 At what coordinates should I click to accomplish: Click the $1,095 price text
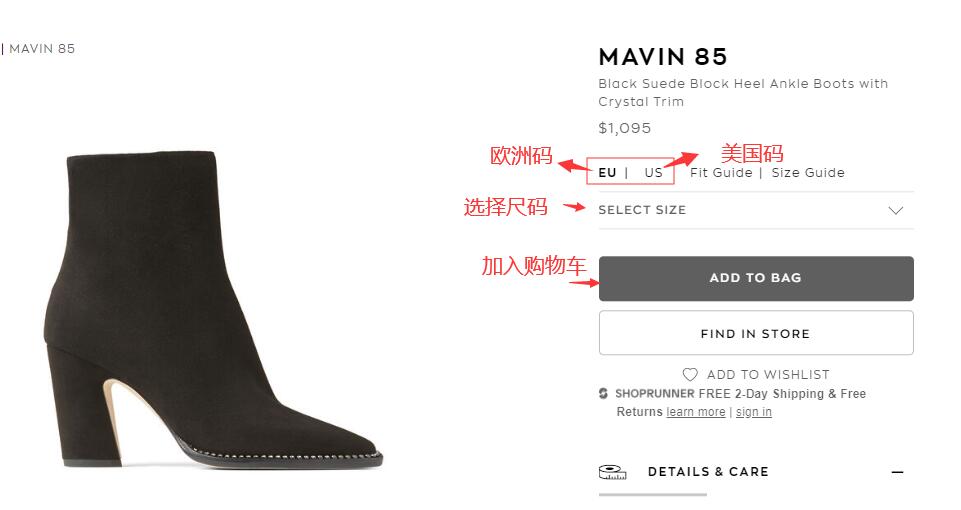point(625,128)
